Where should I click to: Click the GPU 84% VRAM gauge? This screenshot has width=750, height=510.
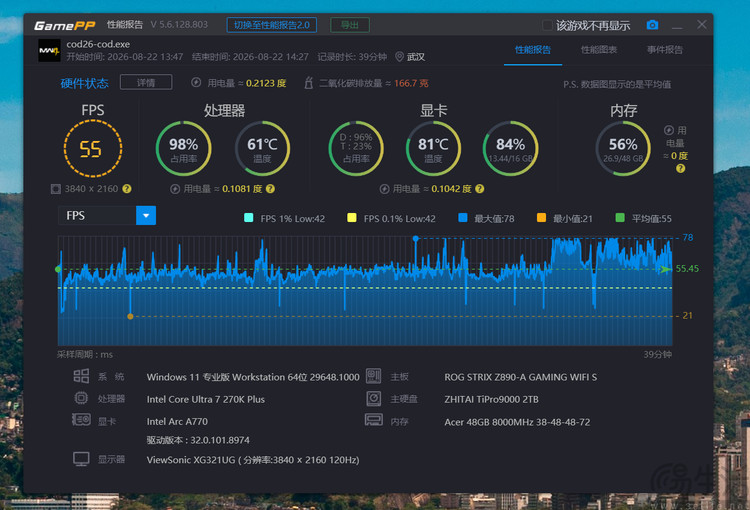tap(511, 148)
